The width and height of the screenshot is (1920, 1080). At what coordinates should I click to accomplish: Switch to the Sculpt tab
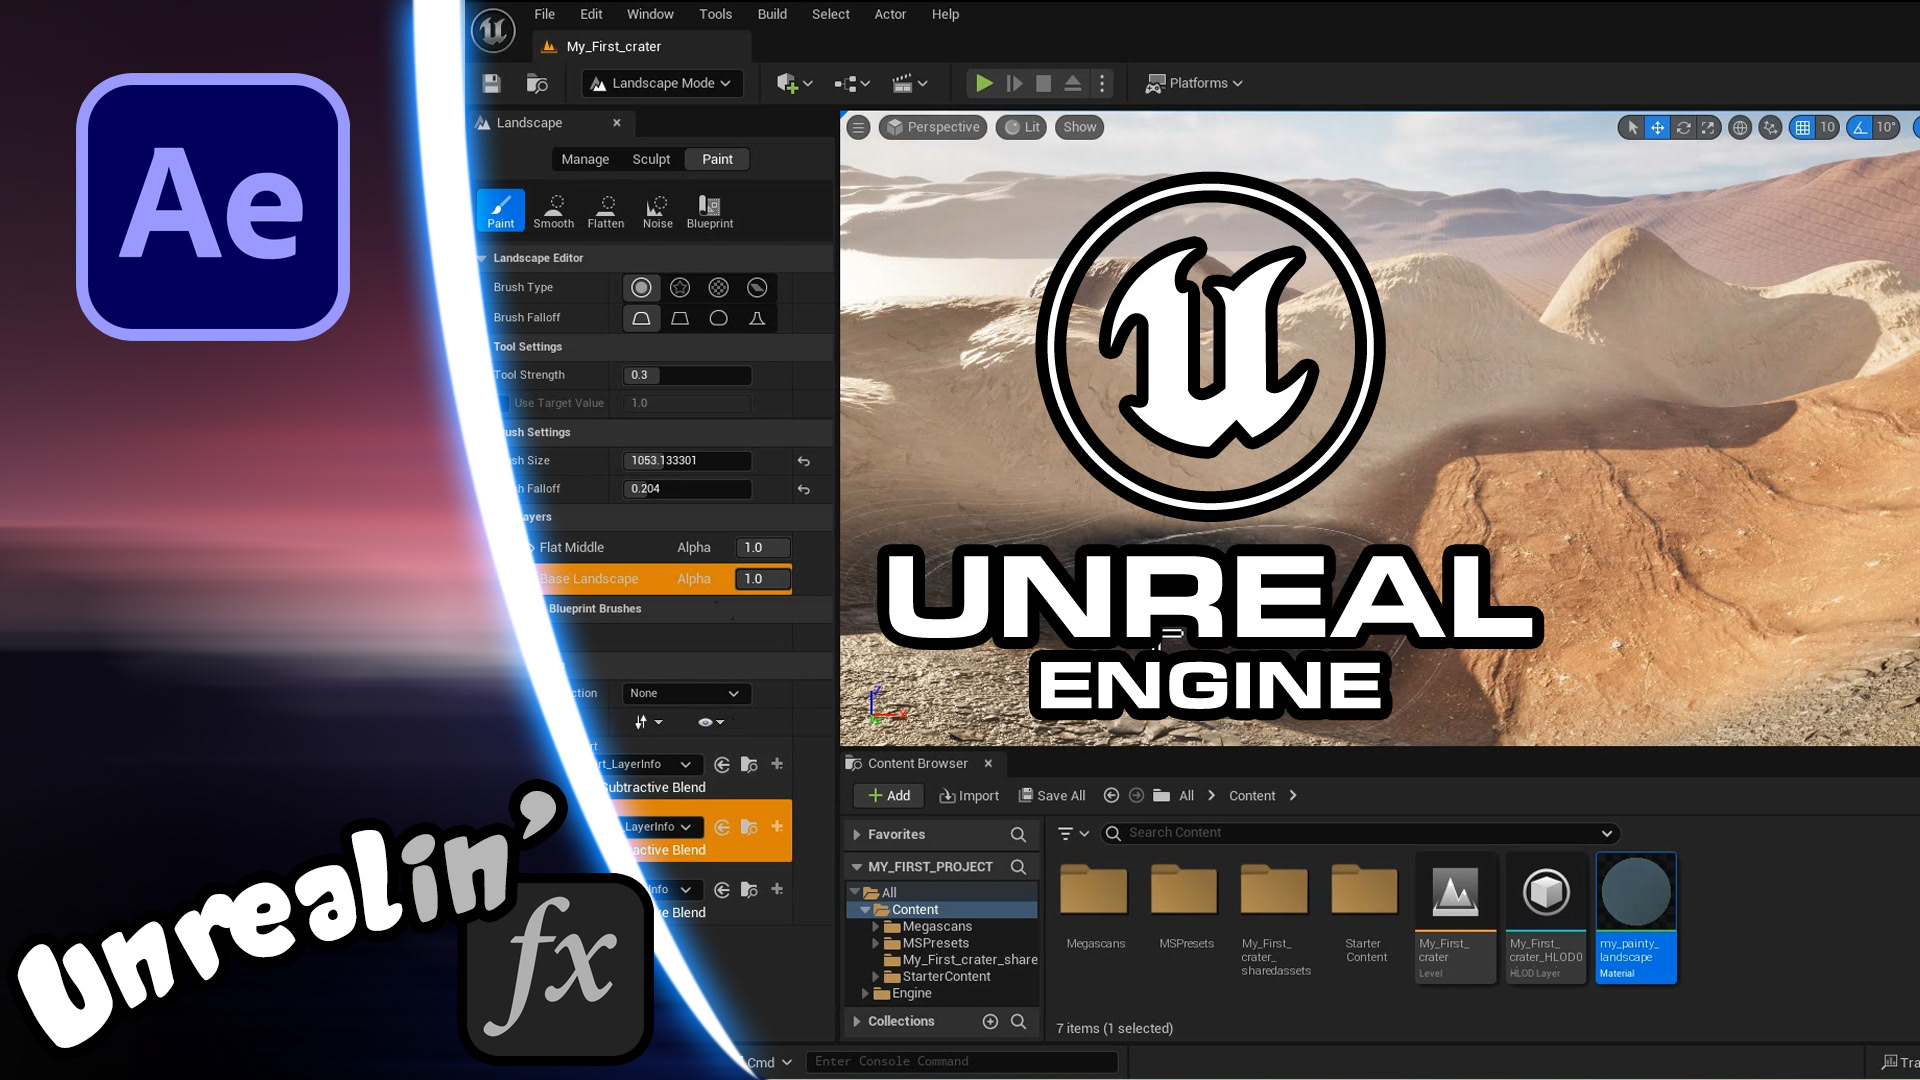click(x=651, y=159)
